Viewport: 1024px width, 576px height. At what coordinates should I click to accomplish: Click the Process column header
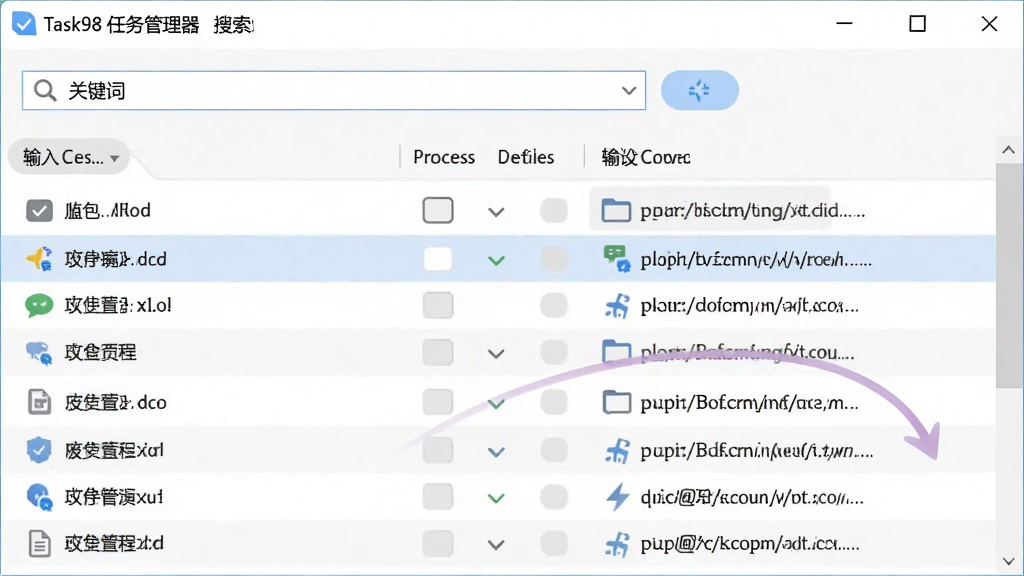point(444,157)
